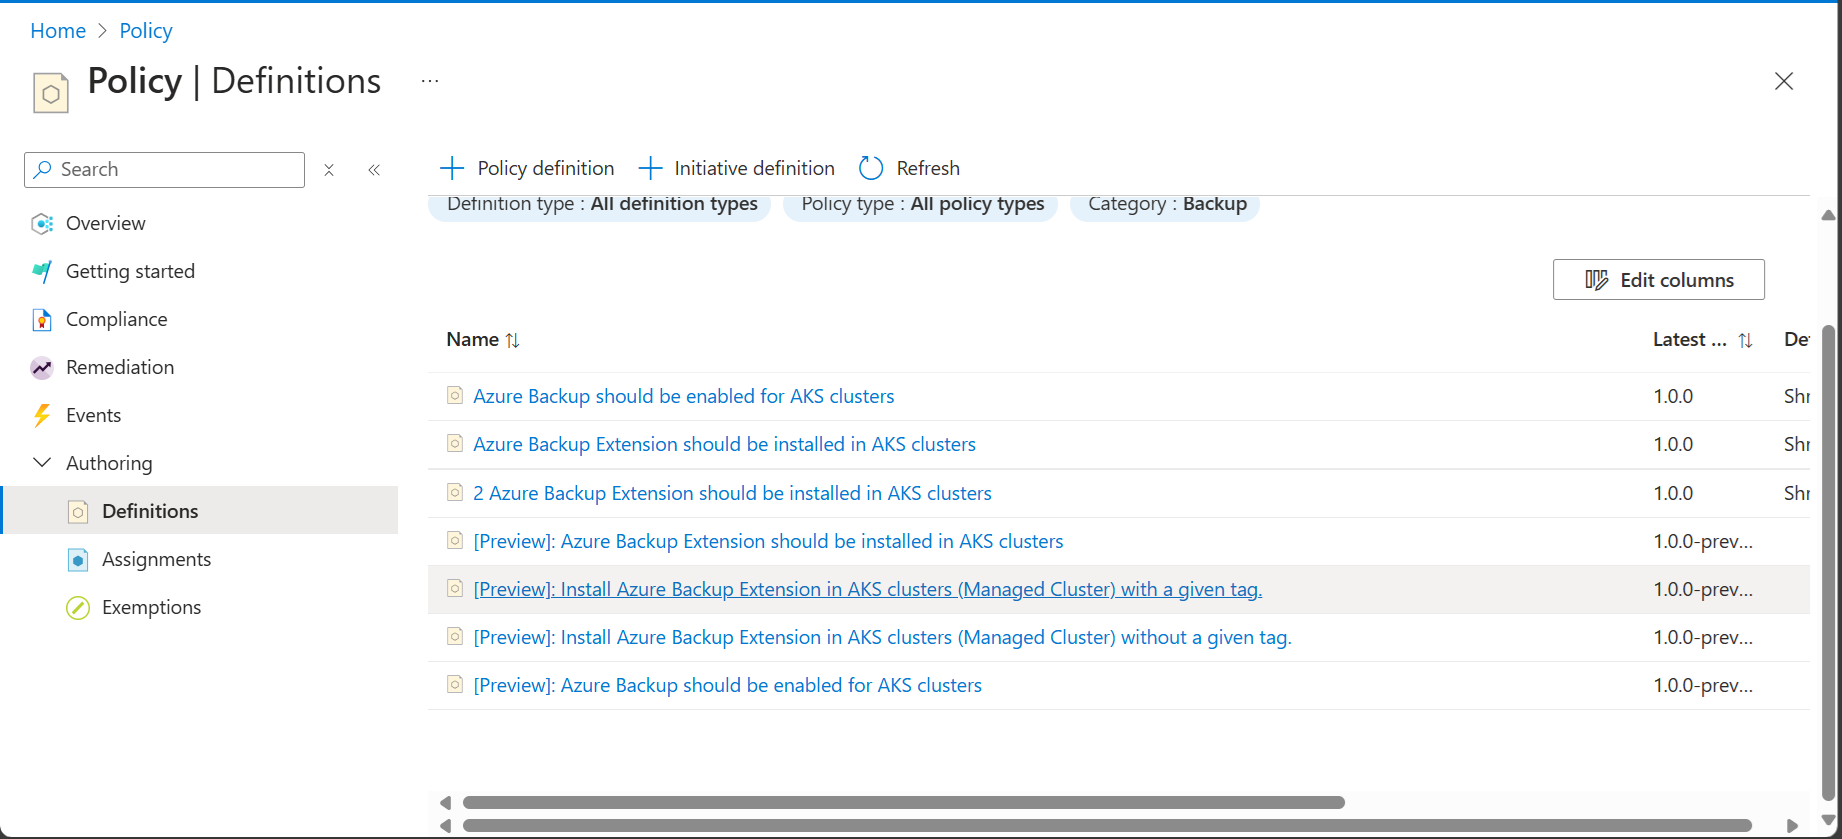1842x839 pixels.
Task: Click the icon beside the 'without a given tag' policy
Action: point(455,636)
